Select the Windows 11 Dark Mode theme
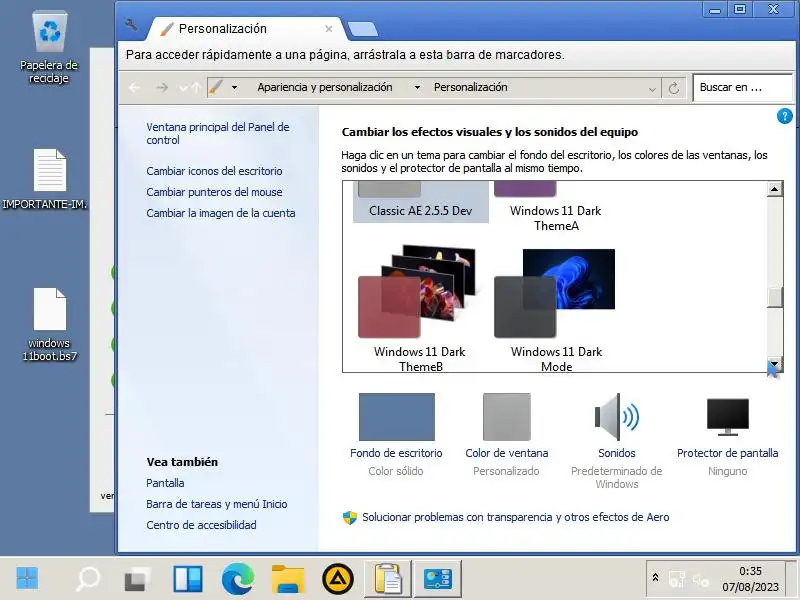This screenshot has height=600, width=800. 556,310
